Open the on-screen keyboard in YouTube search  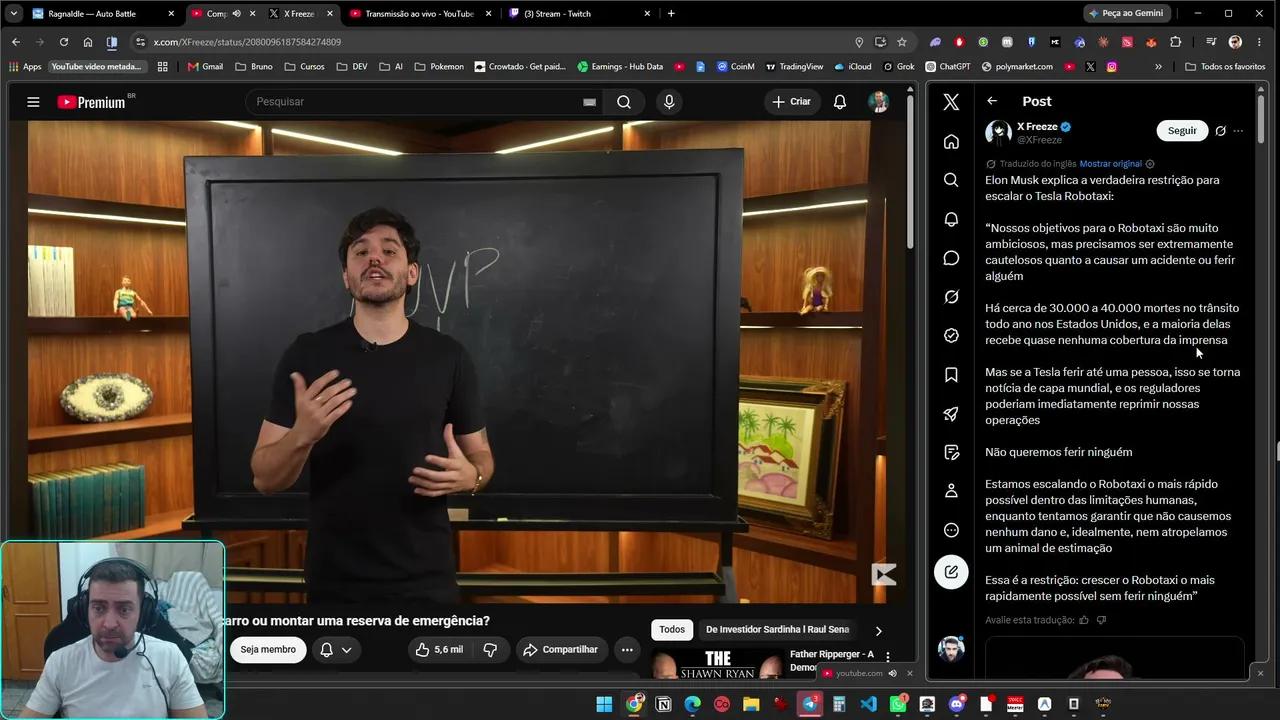click(x=589, y=102)
